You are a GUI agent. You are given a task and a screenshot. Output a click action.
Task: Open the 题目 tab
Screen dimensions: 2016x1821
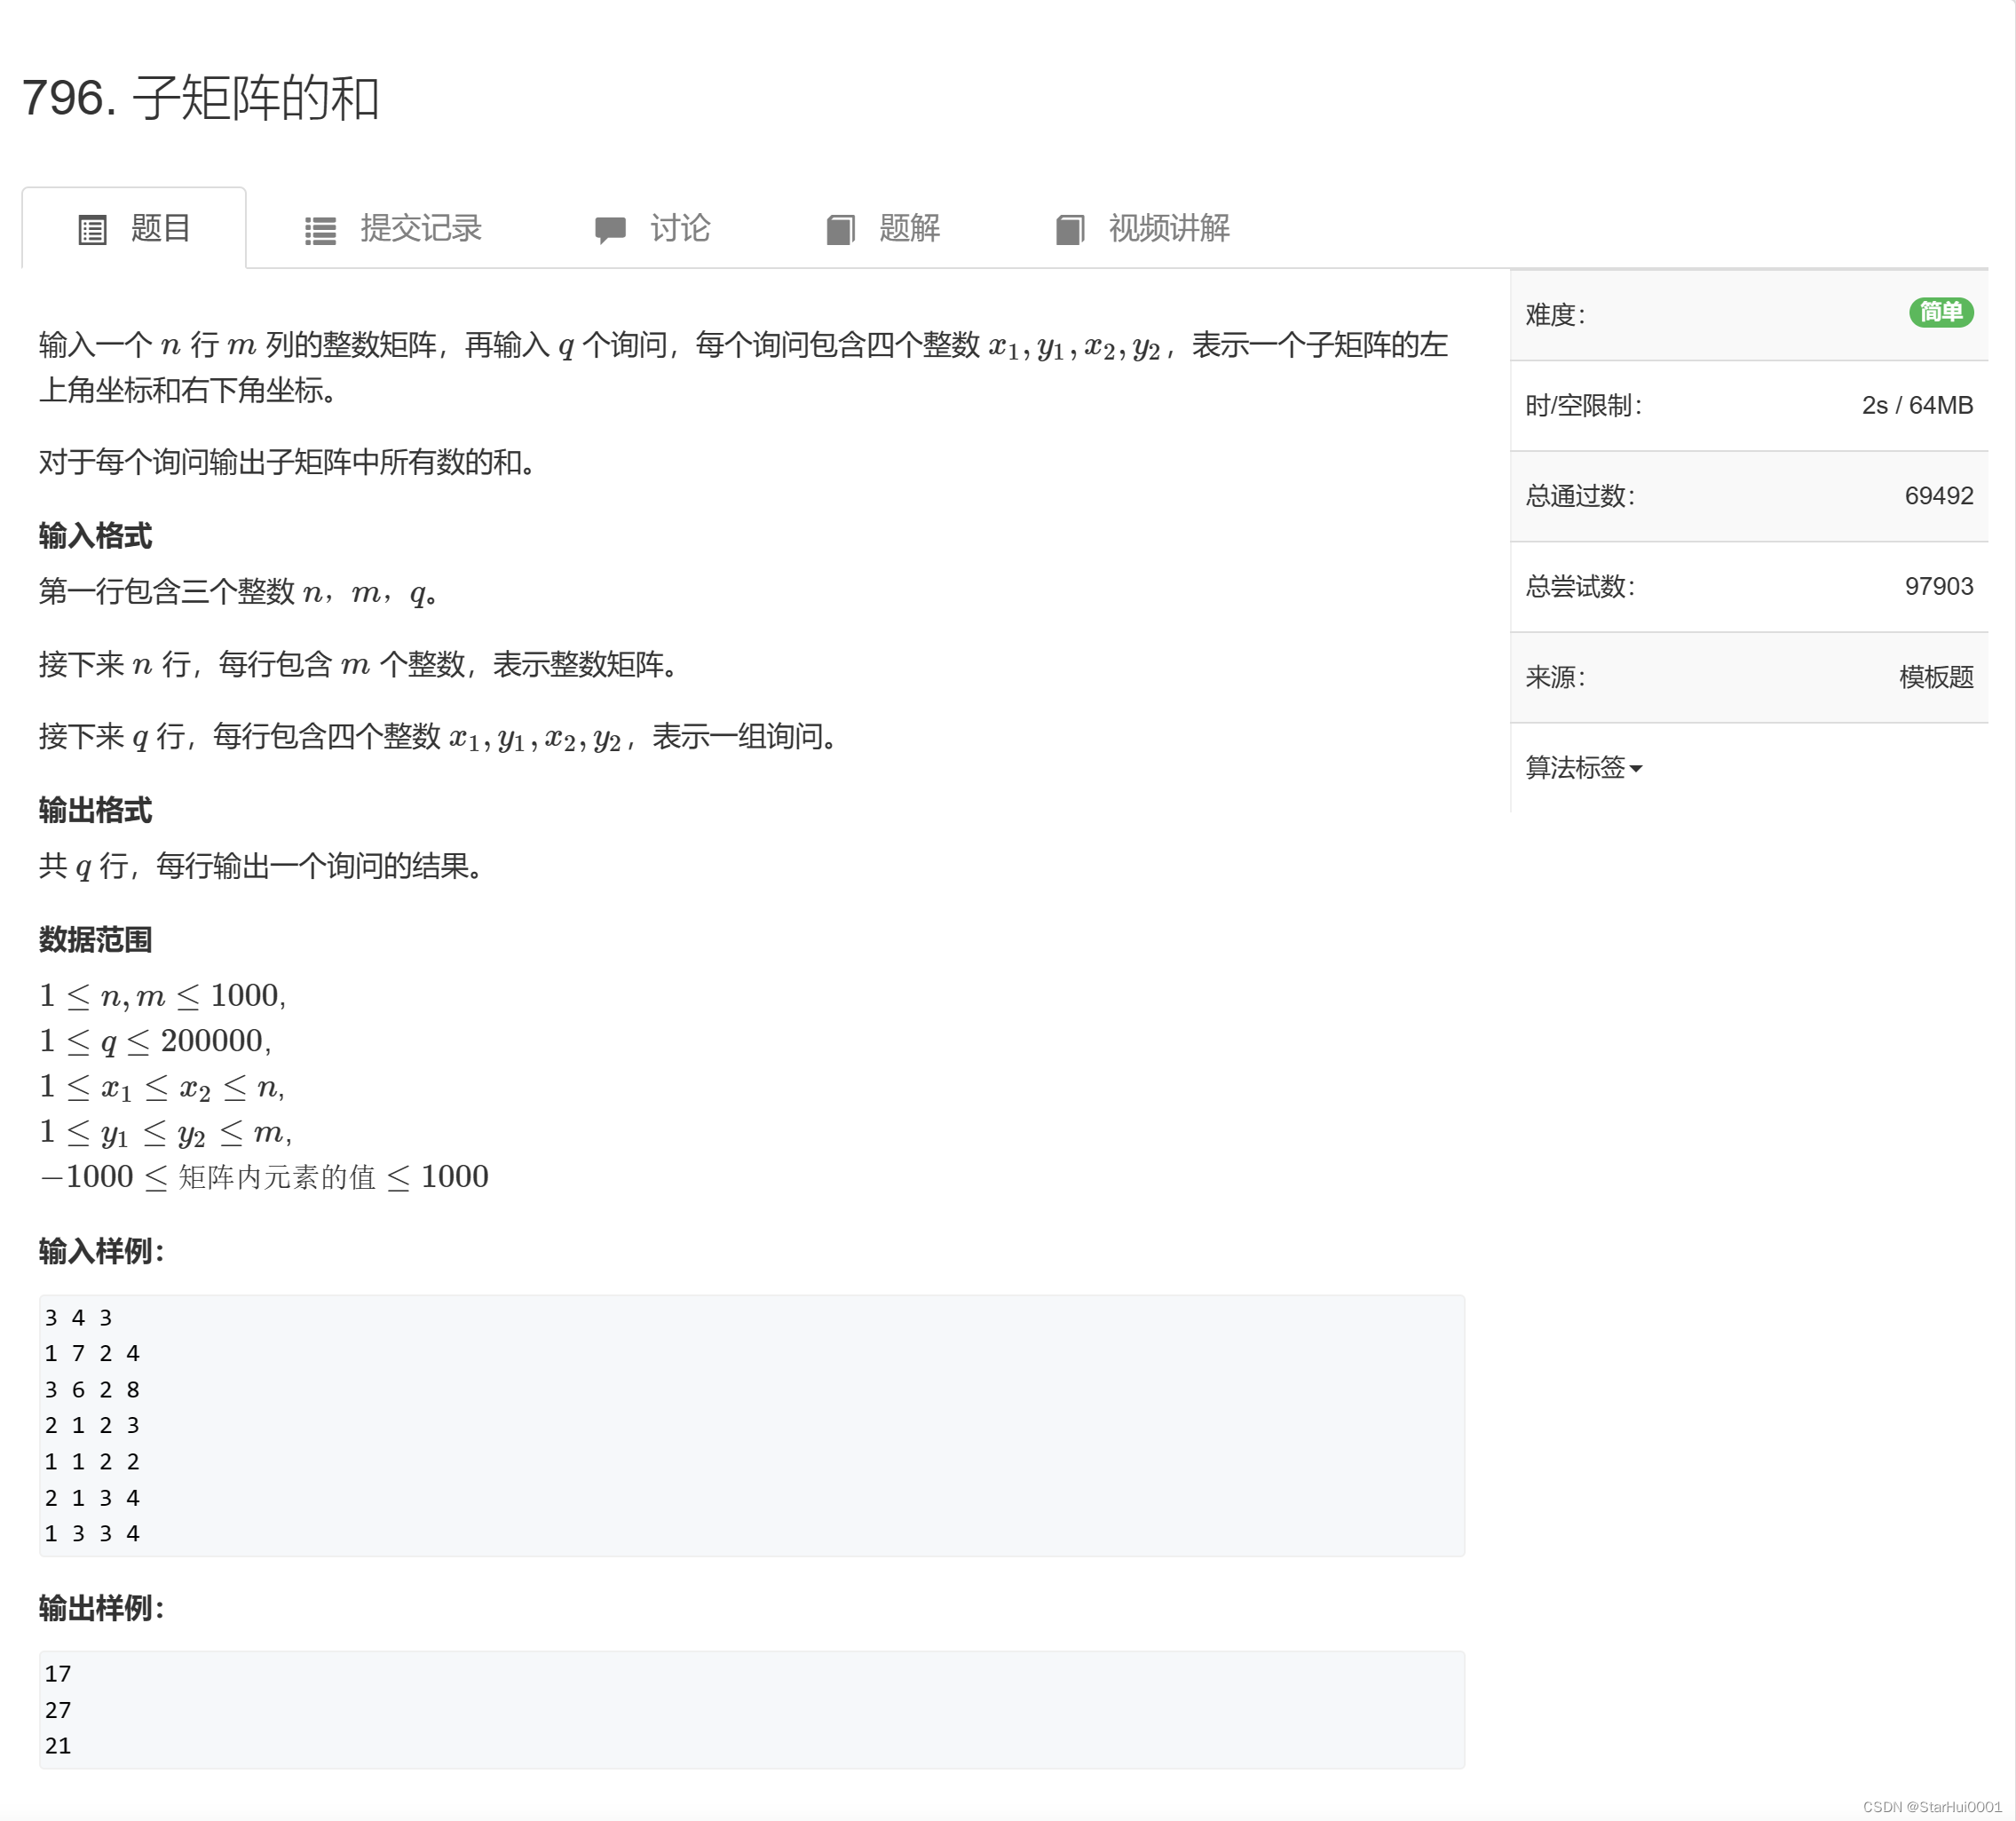pos(159,228)
